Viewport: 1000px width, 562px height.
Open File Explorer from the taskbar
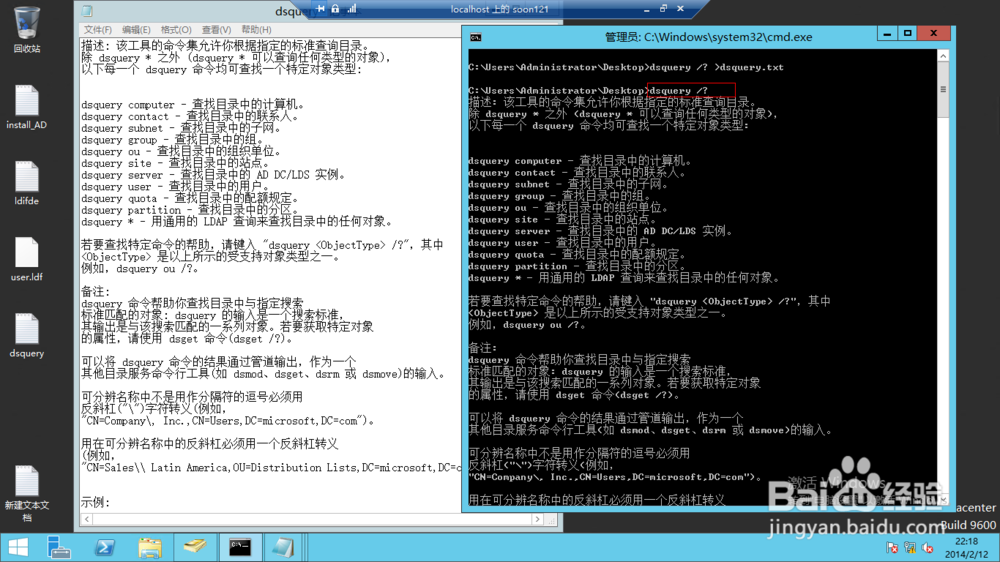point(150,547)
